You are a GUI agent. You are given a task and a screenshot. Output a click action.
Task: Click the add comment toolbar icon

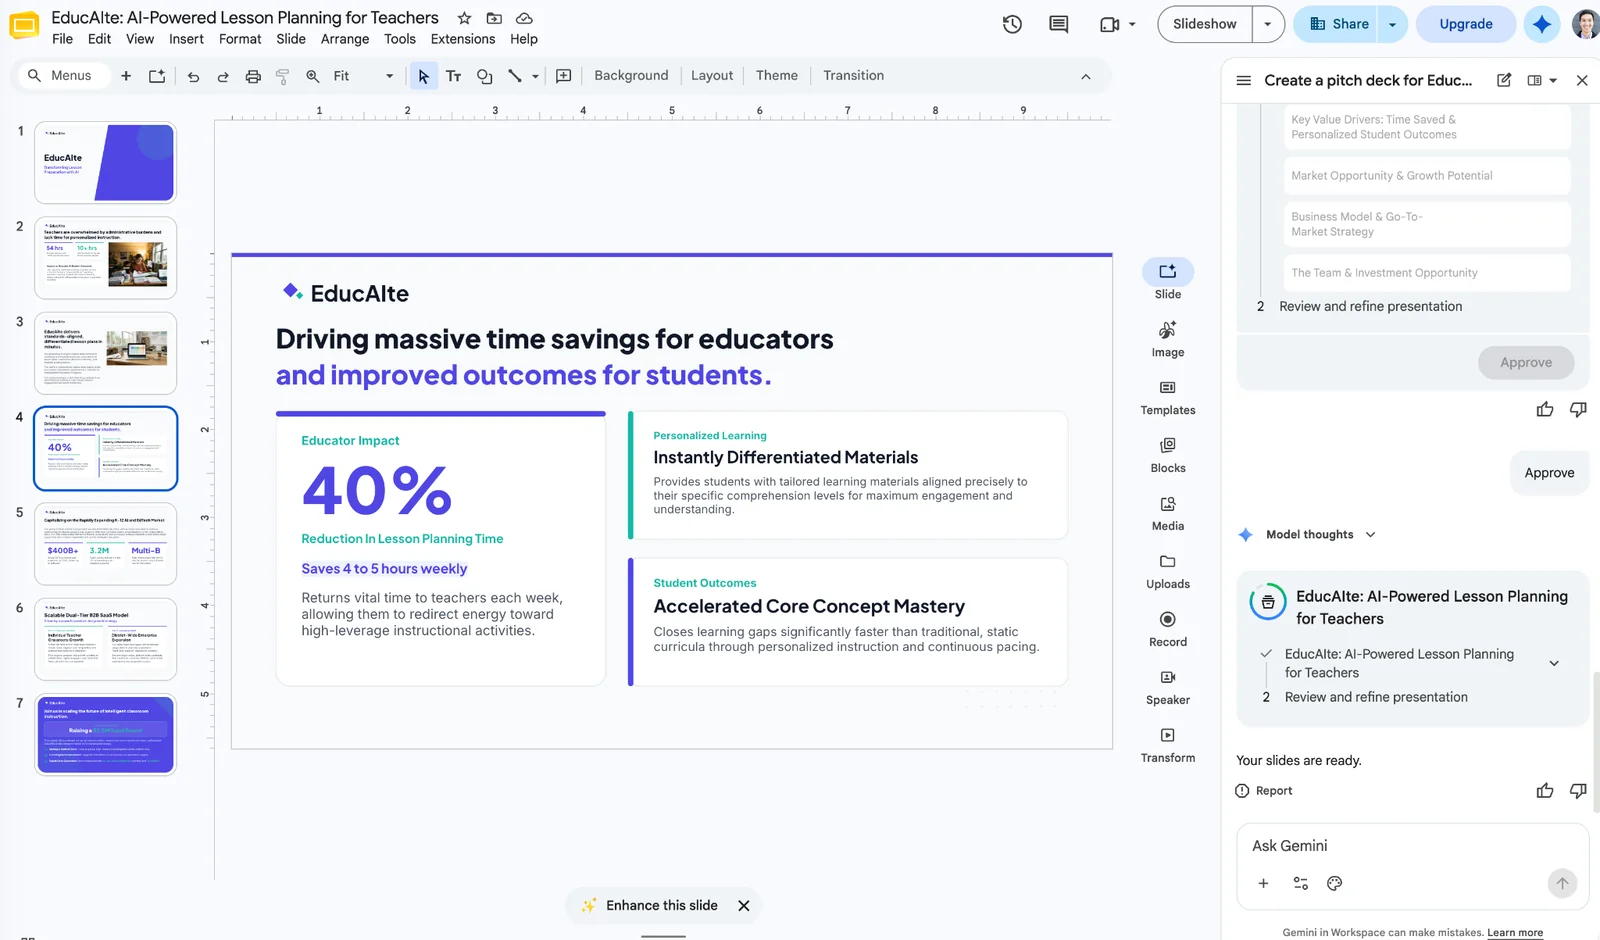564,76
